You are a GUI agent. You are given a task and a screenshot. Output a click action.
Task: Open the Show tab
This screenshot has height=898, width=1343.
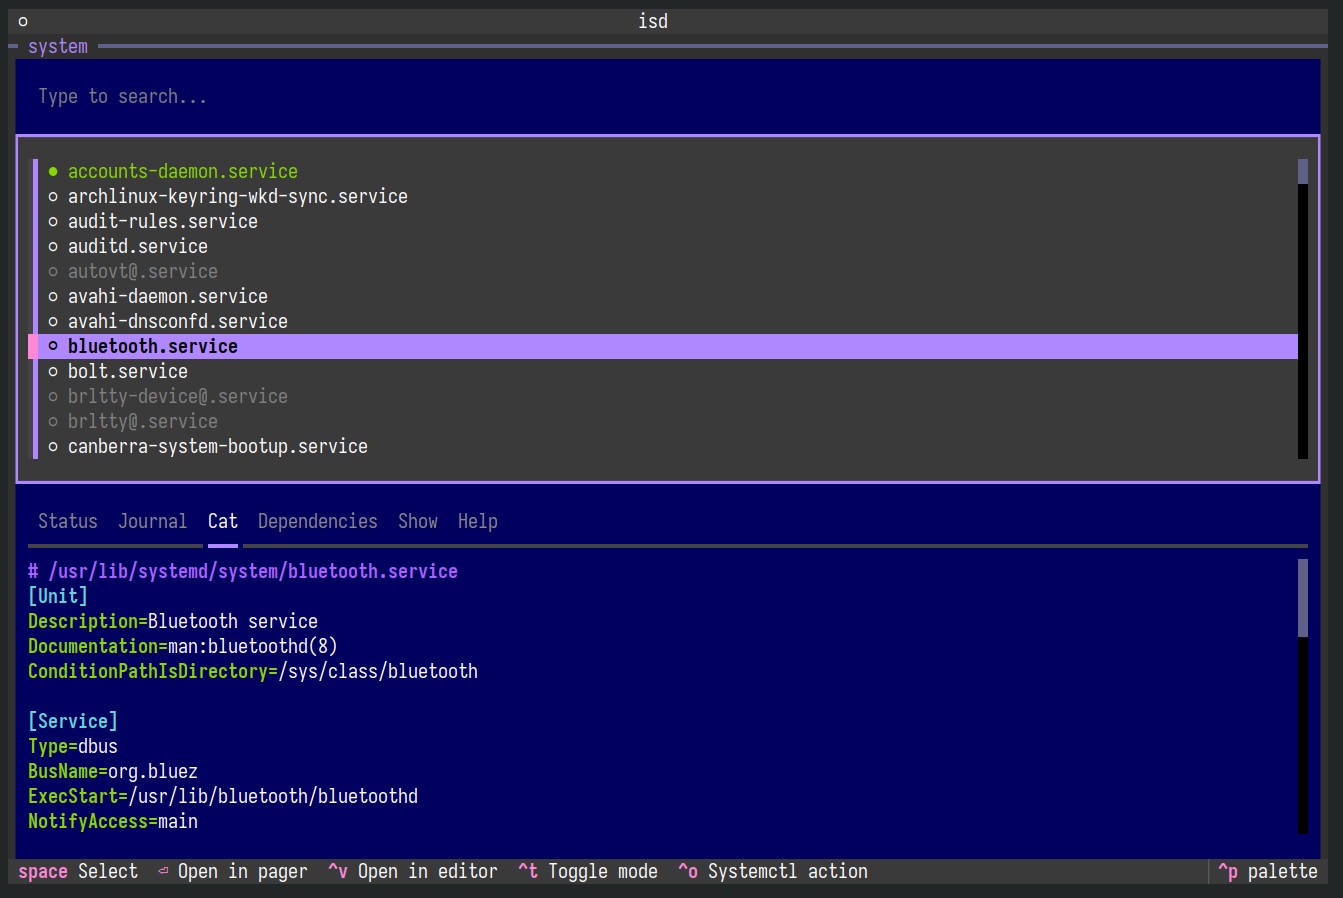click(x=418, y=521)
